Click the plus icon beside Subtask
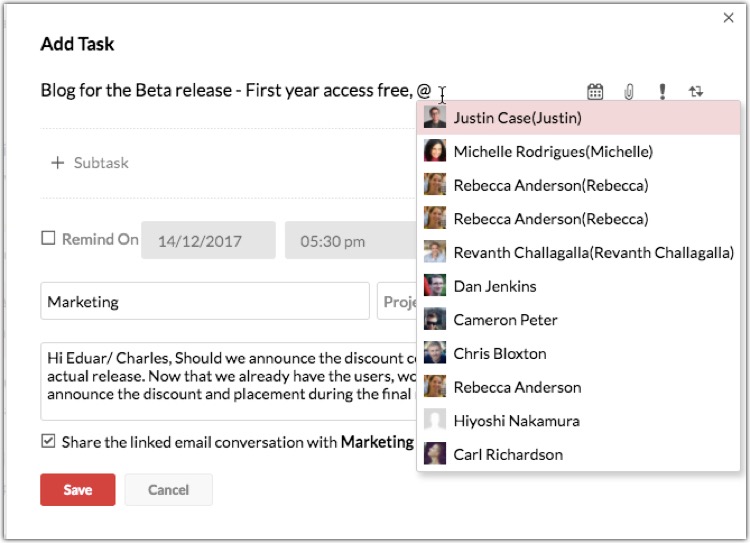This screenshot has width=750, height=543. coord(57,163)
